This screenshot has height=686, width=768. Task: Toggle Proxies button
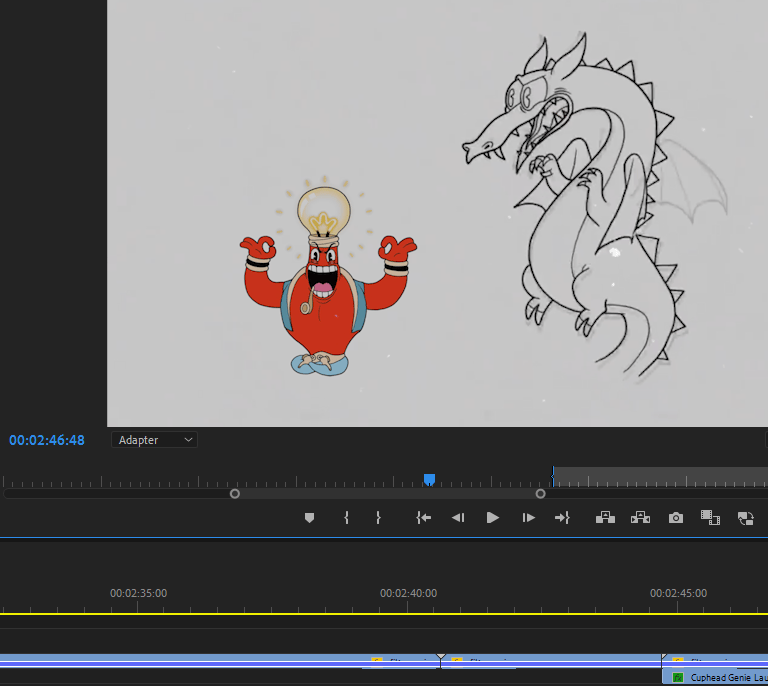(745, 518)
